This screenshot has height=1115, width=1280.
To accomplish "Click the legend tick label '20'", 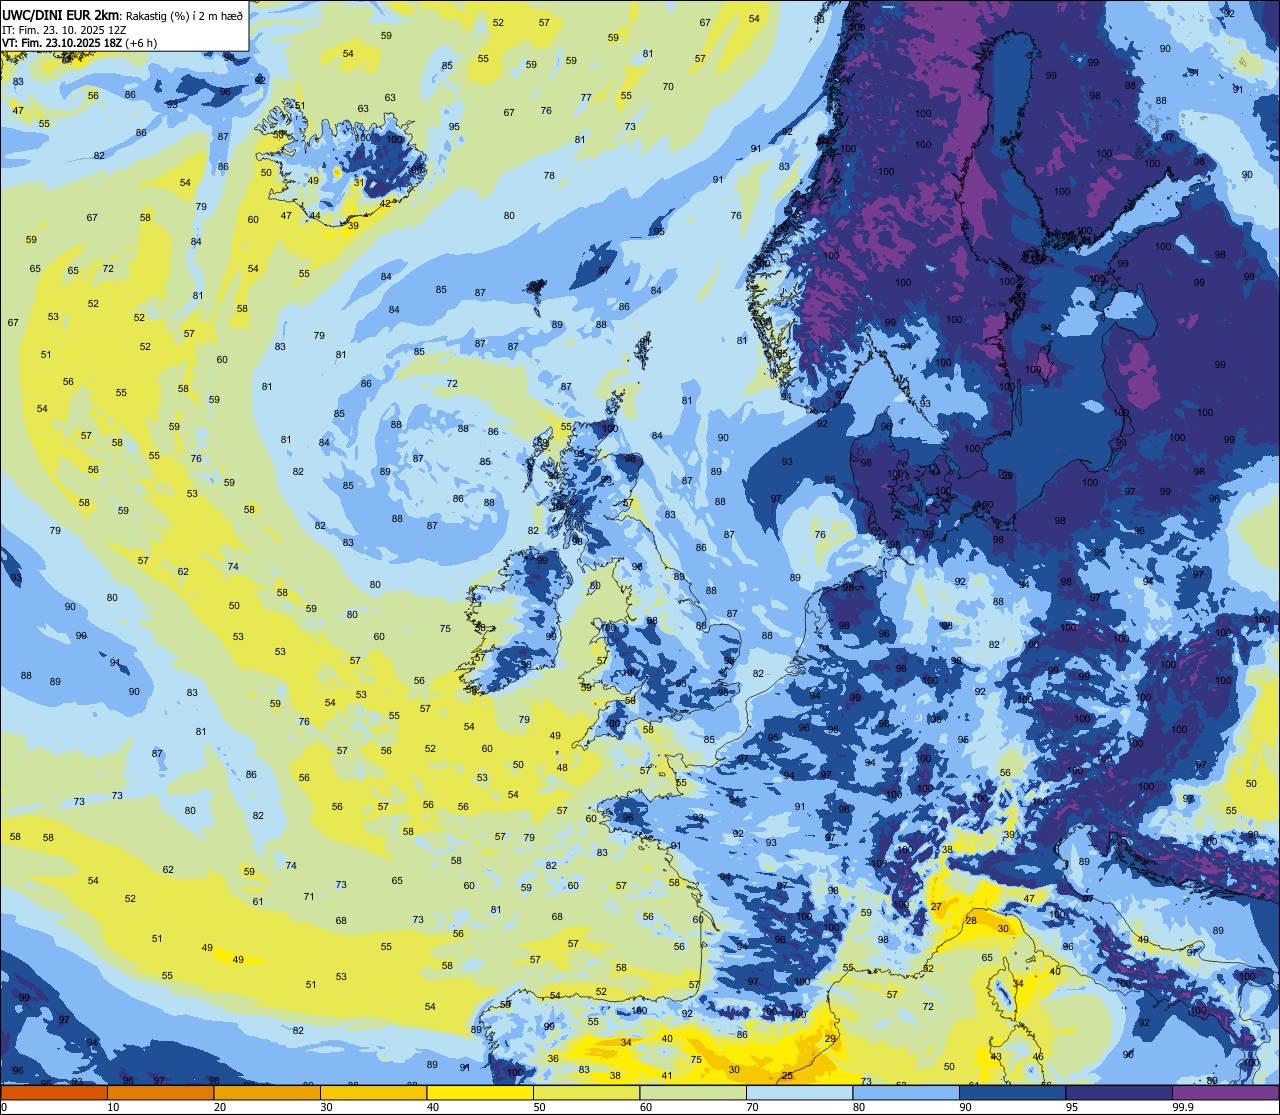I will click(x=220, y=1107).
